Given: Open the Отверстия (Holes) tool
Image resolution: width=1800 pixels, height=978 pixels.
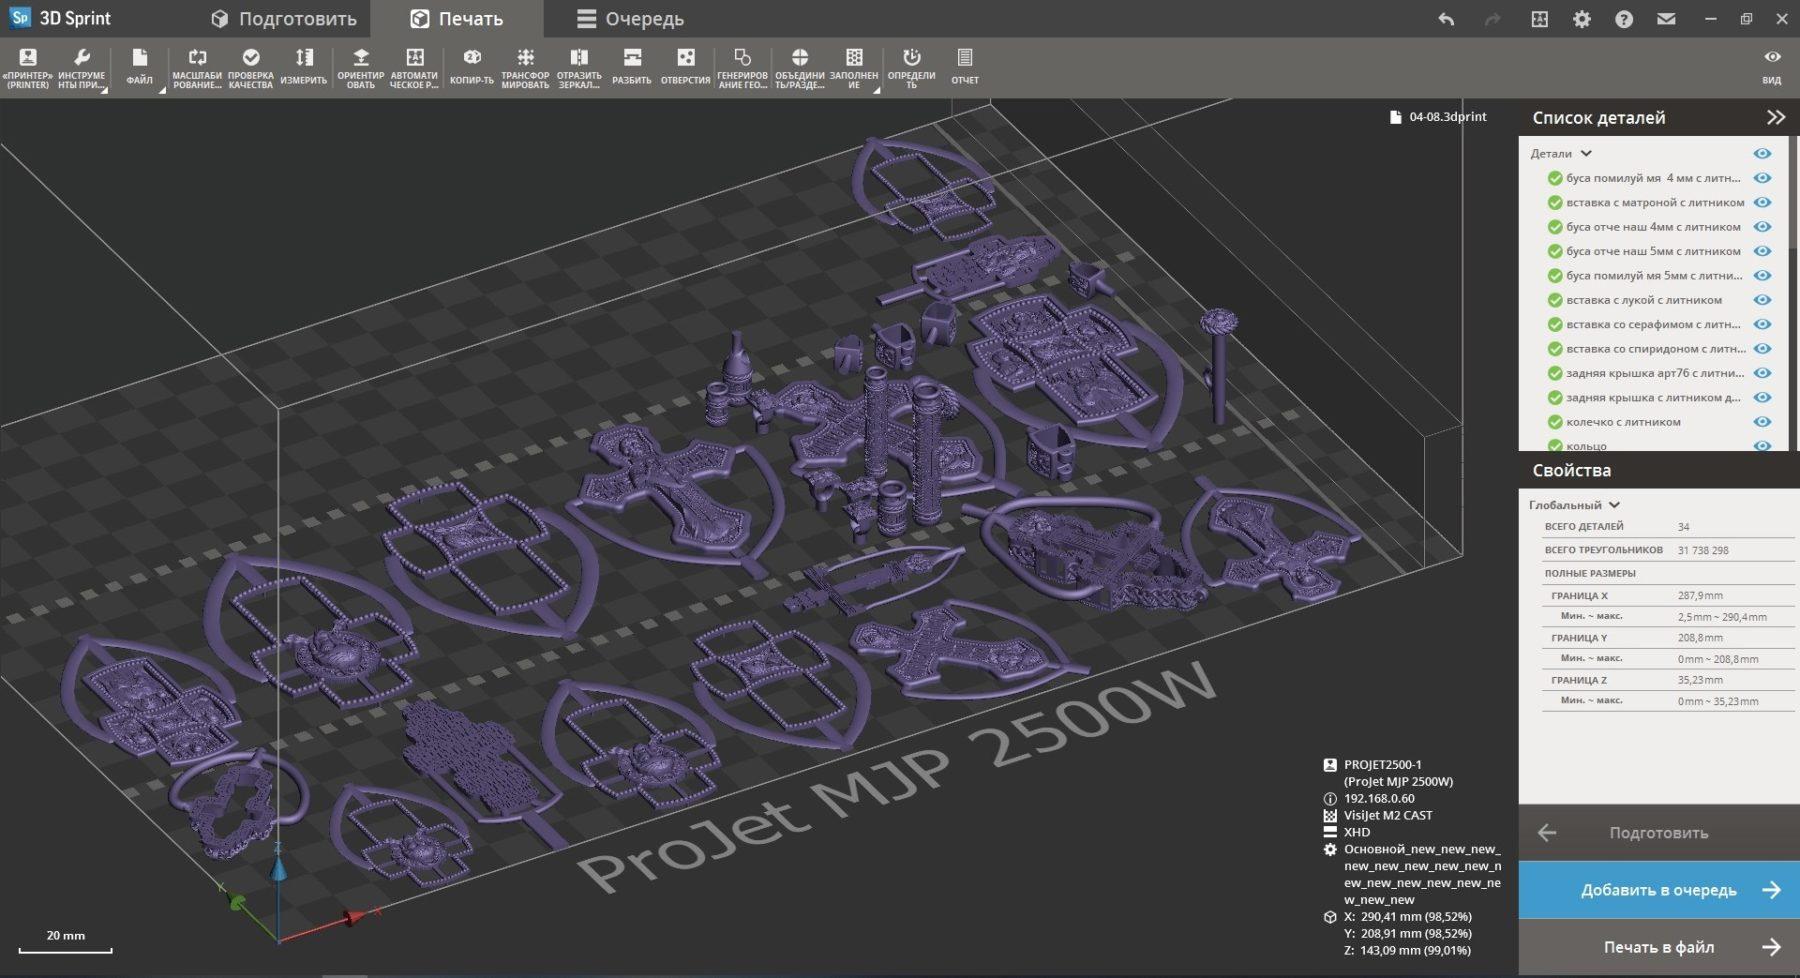Looking at the screenshot, I should (x=686, y=68).
